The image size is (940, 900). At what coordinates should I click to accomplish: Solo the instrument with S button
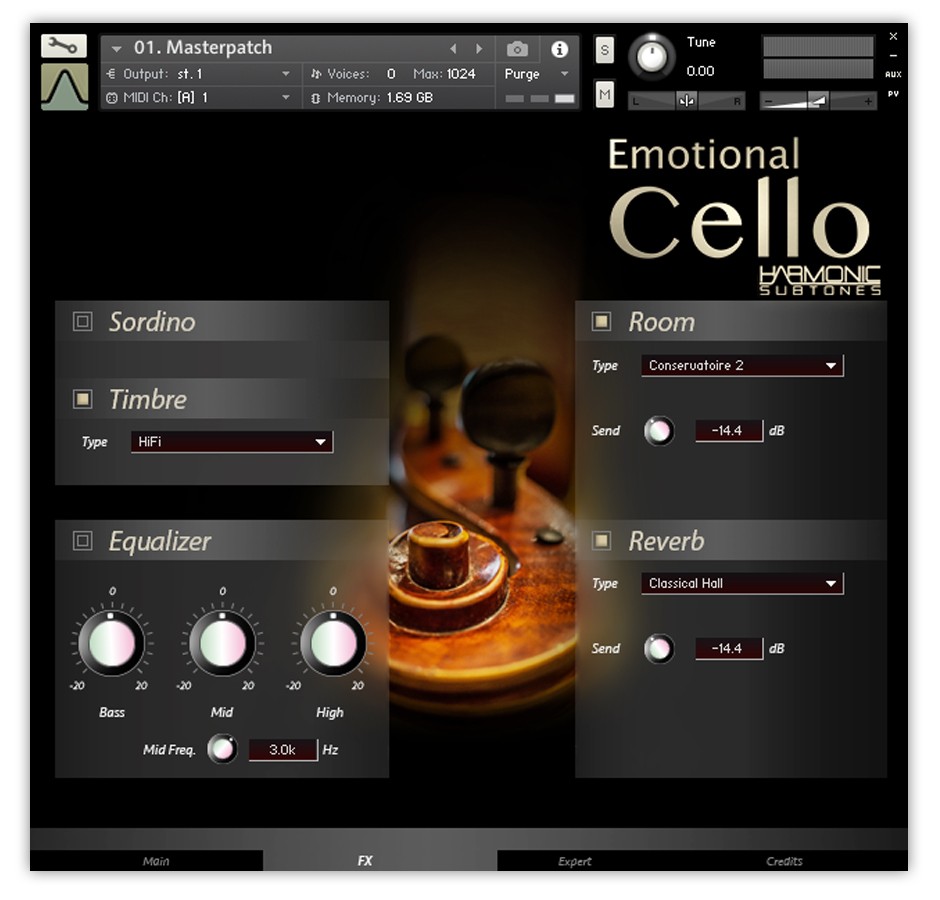(x=604, y=50)
